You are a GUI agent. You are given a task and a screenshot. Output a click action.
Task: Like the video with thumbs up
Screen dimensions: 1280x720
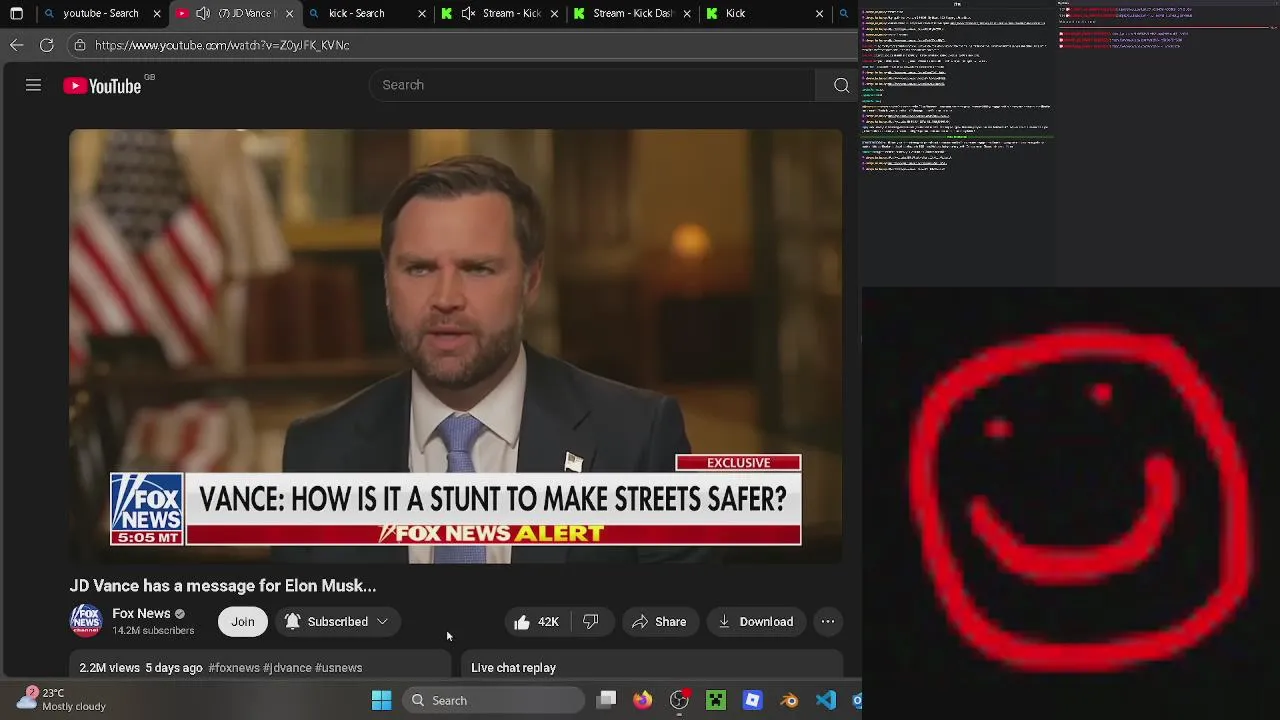coord(536,622)
